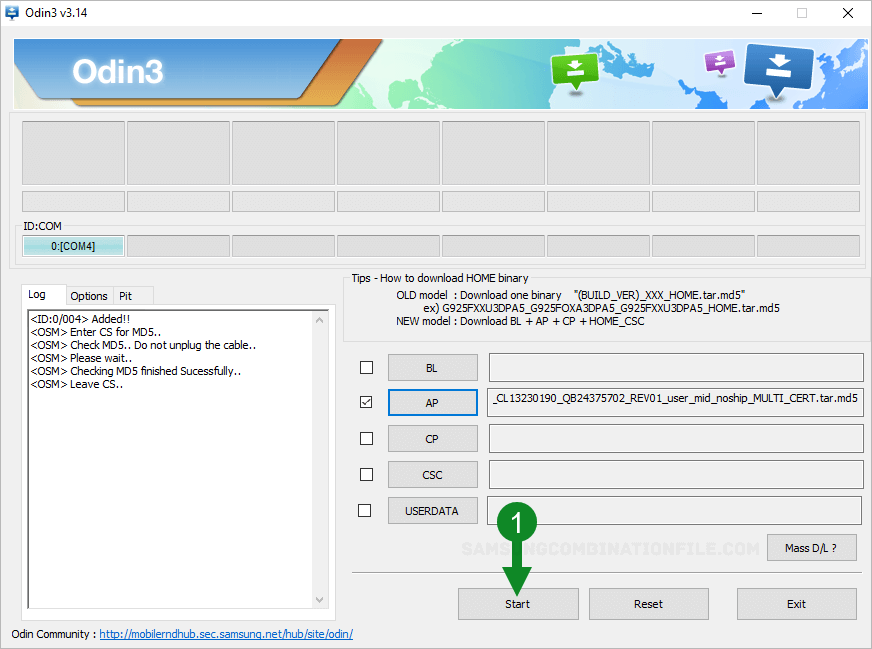Click the USERDATA file path field
Viewport: 872px width, 649px height.
[x=675, y=511]
